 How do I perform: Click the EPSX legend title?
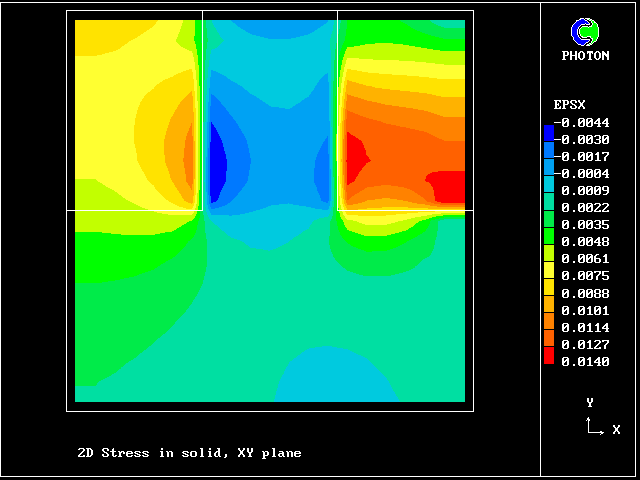pos(569,105)
